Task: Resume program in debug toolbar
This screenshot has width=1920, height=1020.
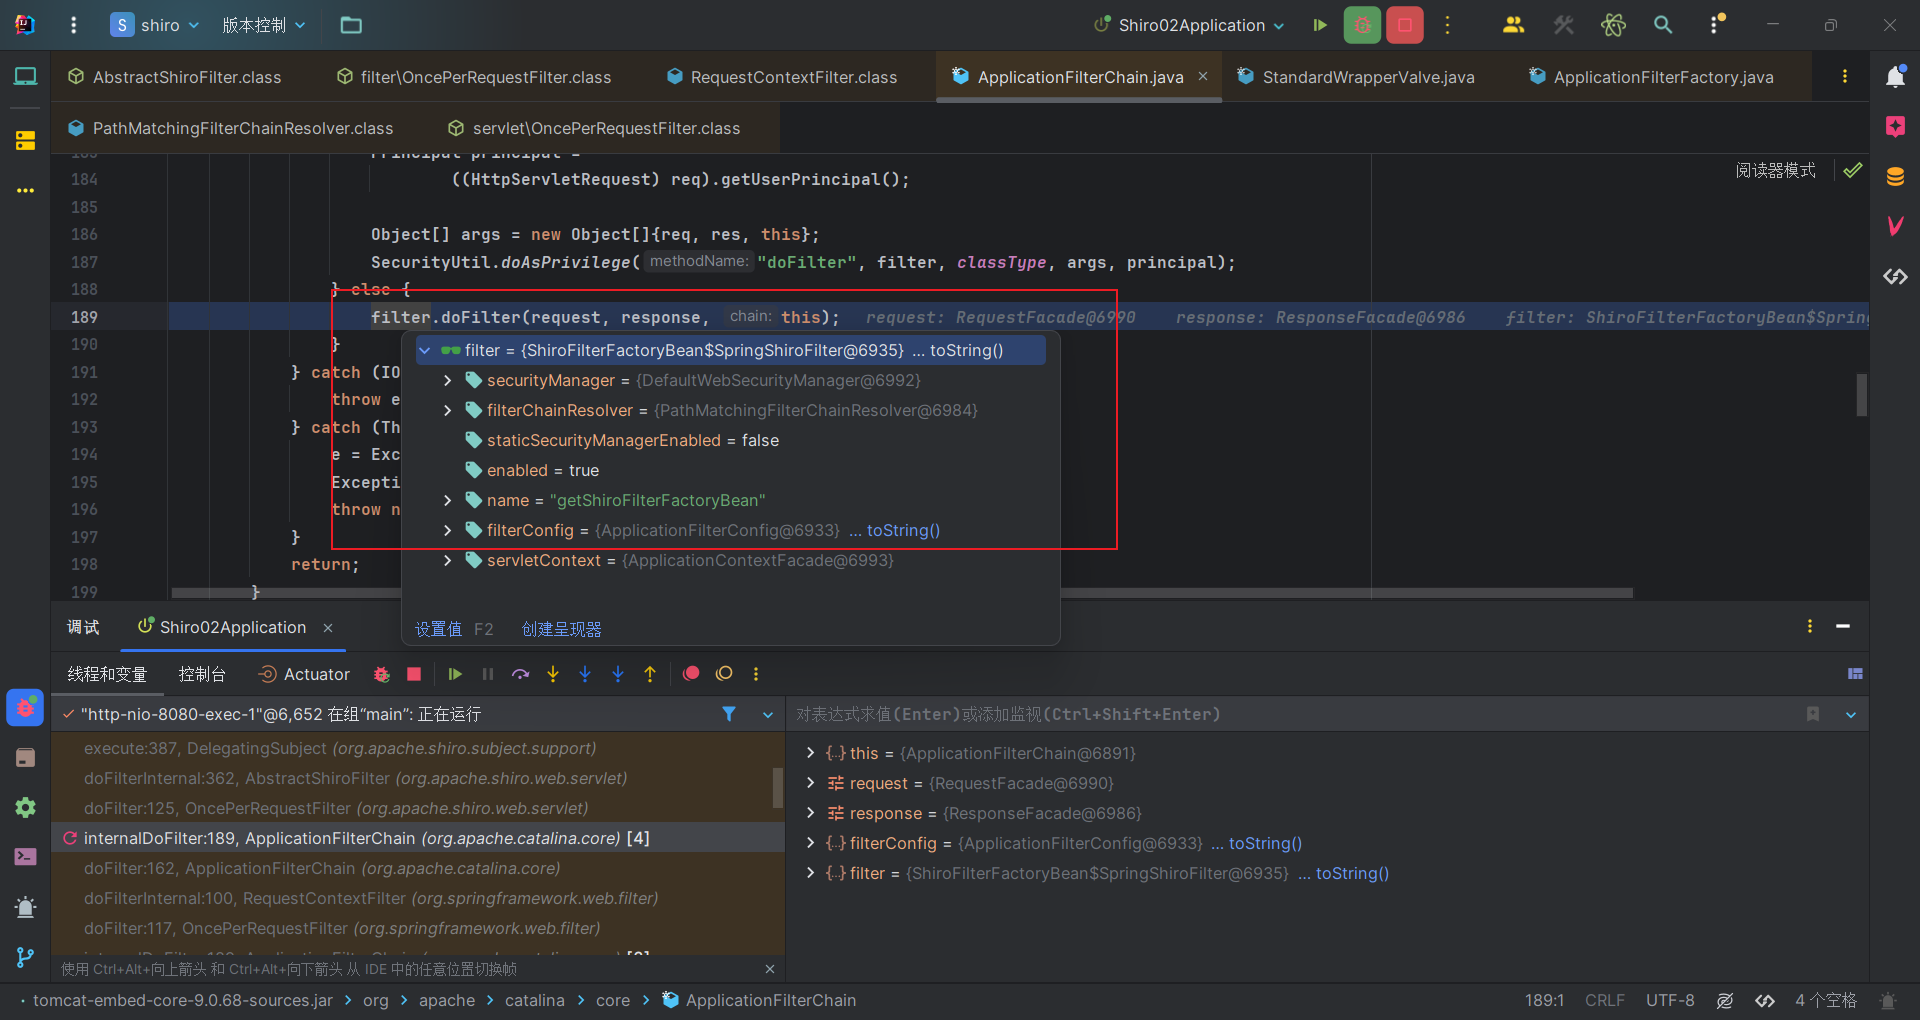Action: tap(455, 674)
